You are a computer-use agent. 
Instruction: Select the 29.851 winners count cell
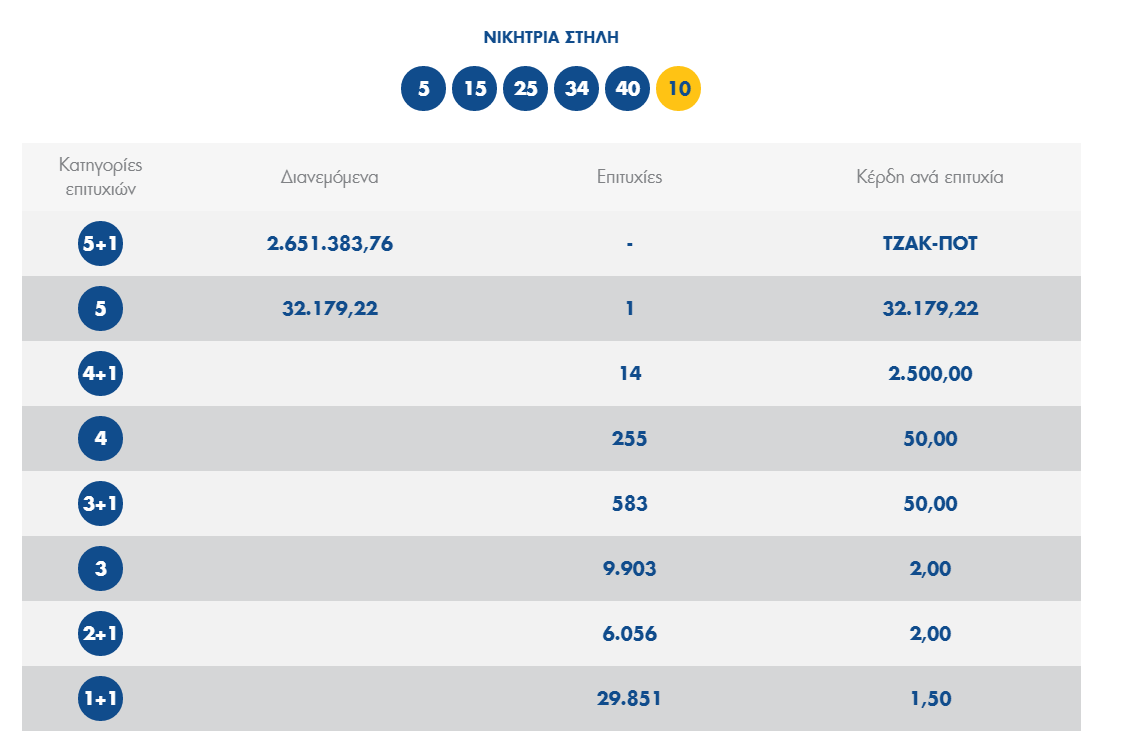point(629,699)
